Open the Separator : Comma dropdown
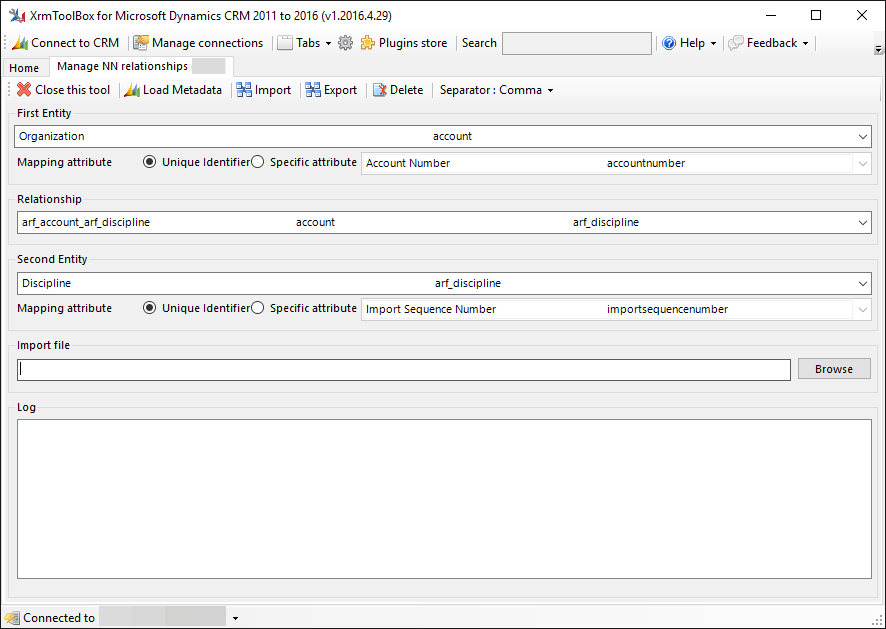 [x=496, y=90]
